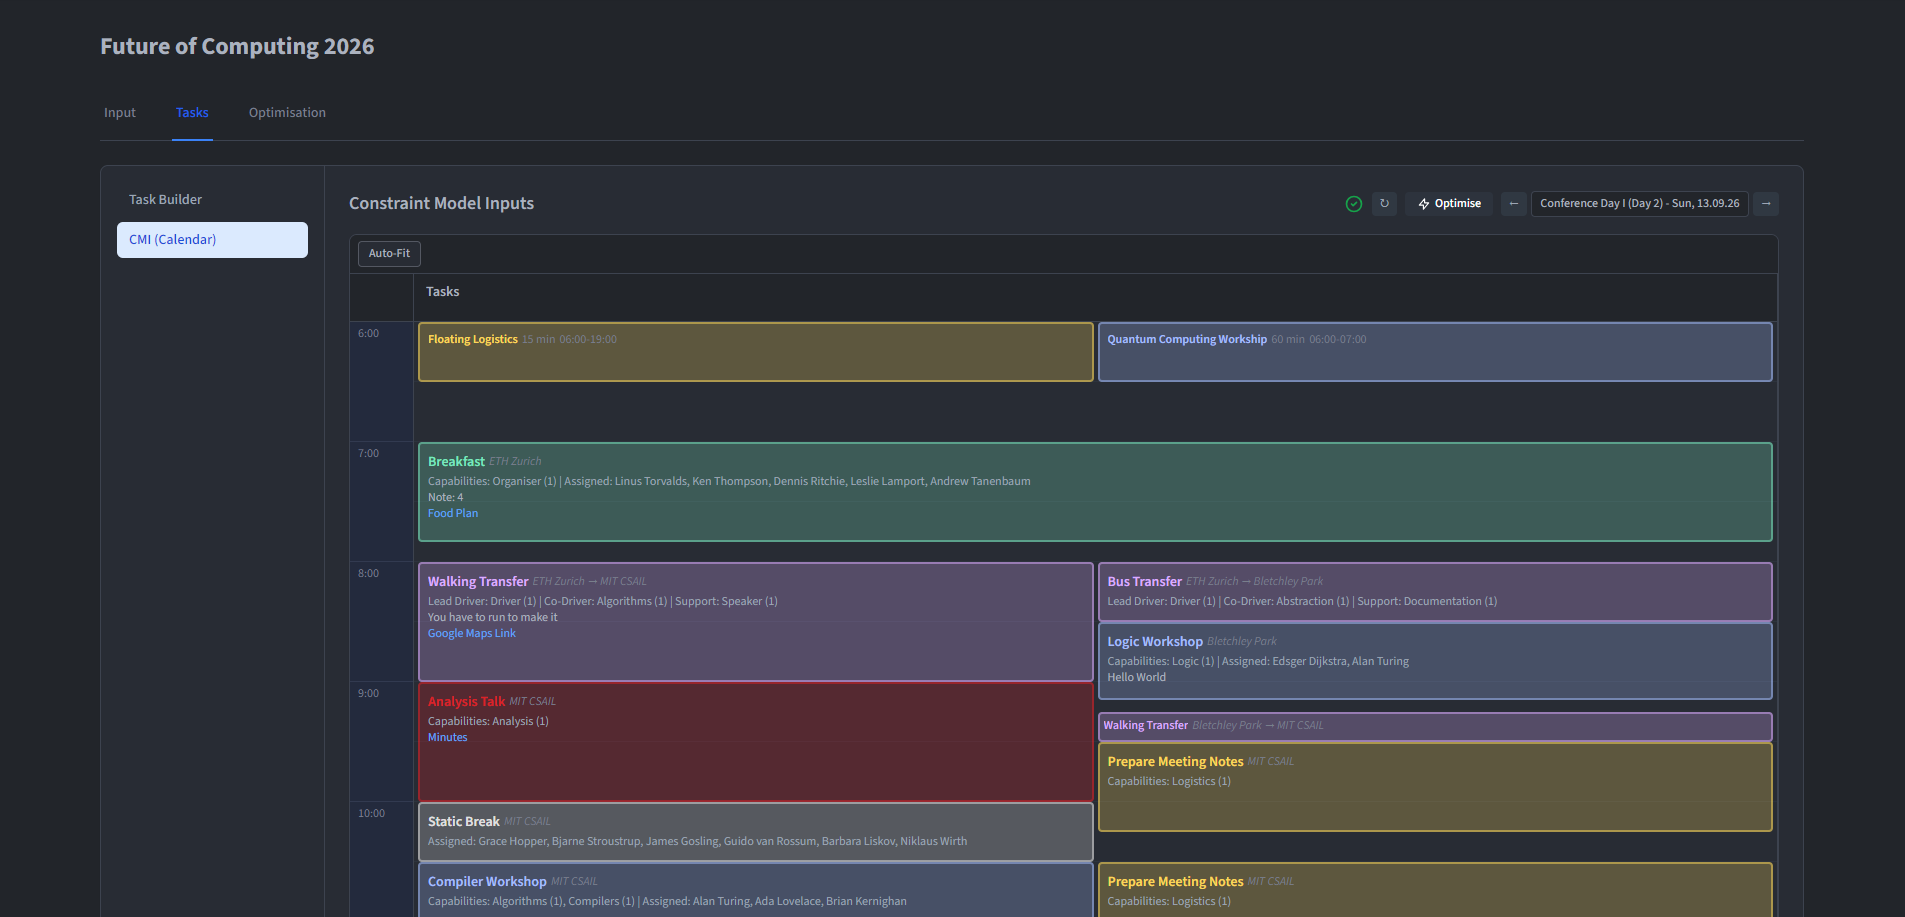This screenshot has height=917, width=1905.
Task: Select CMI (Calendar) in sidebar
Action: pos(212,240)
